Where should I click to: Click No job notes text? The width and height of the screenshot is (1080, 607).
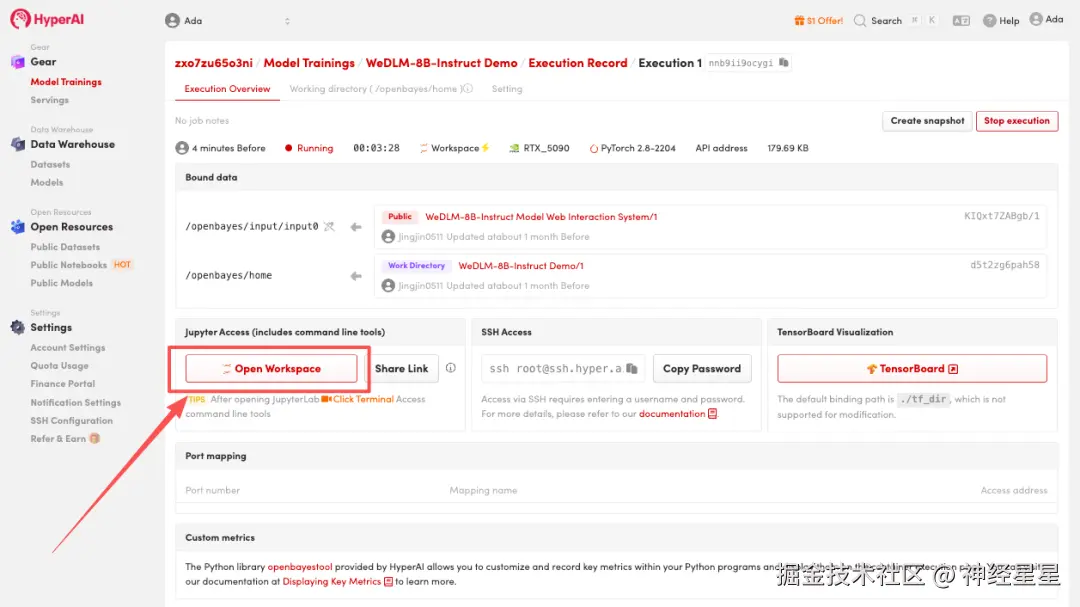click(x=202, y=121)
